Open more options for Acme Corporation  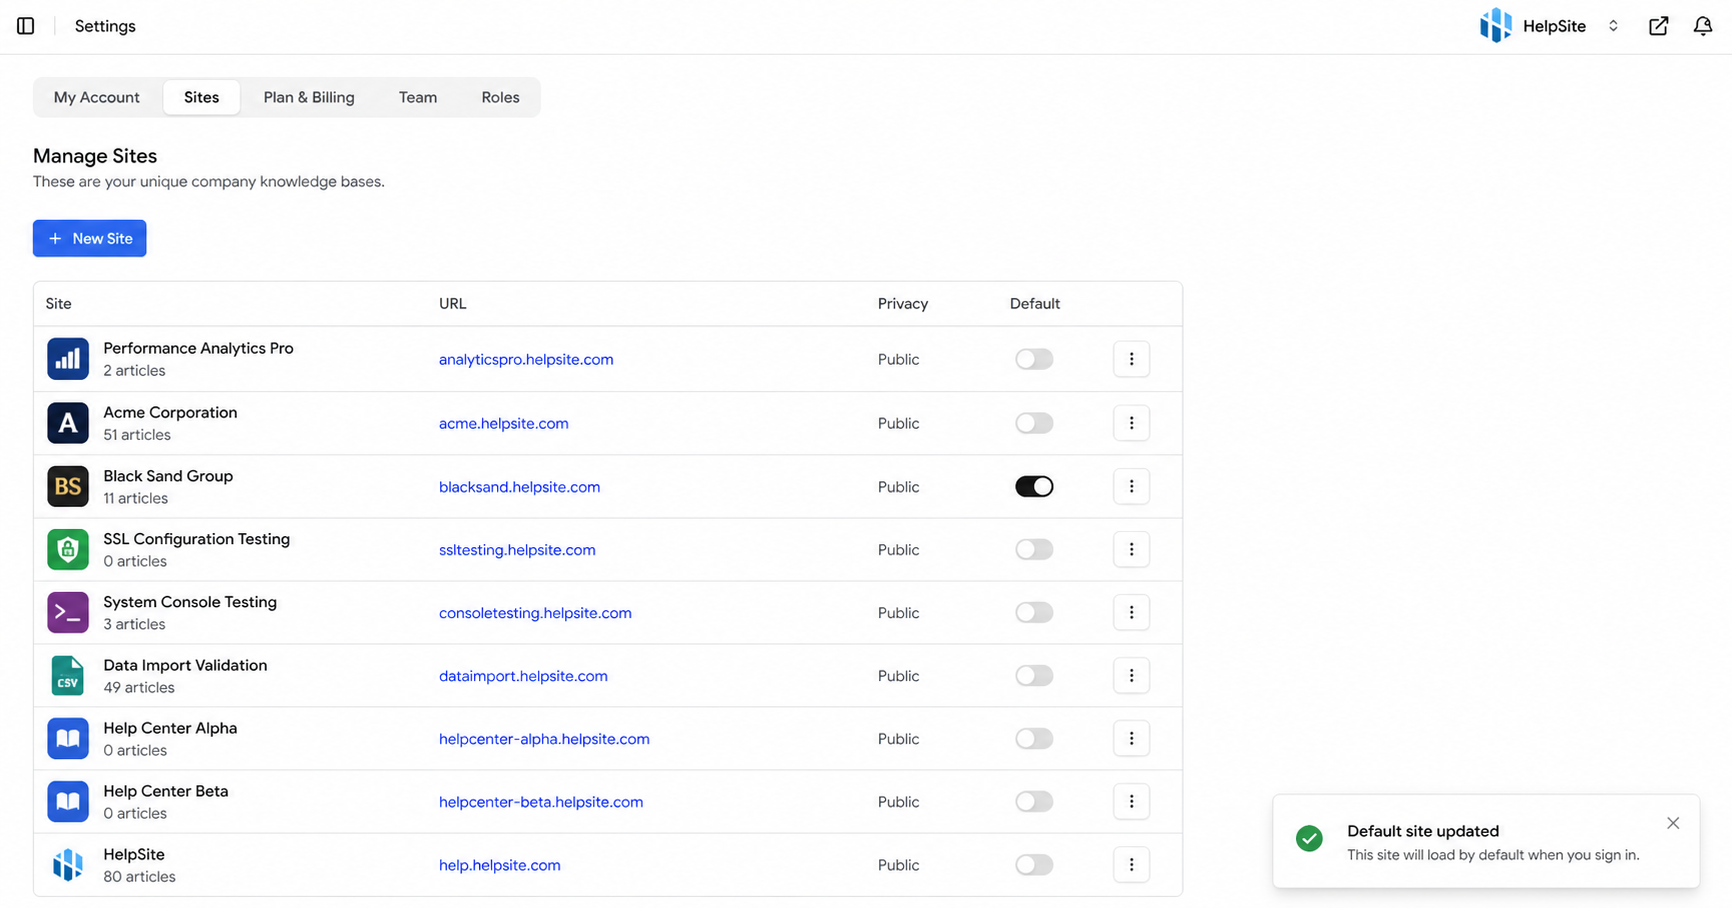(x=1131, y=423)
